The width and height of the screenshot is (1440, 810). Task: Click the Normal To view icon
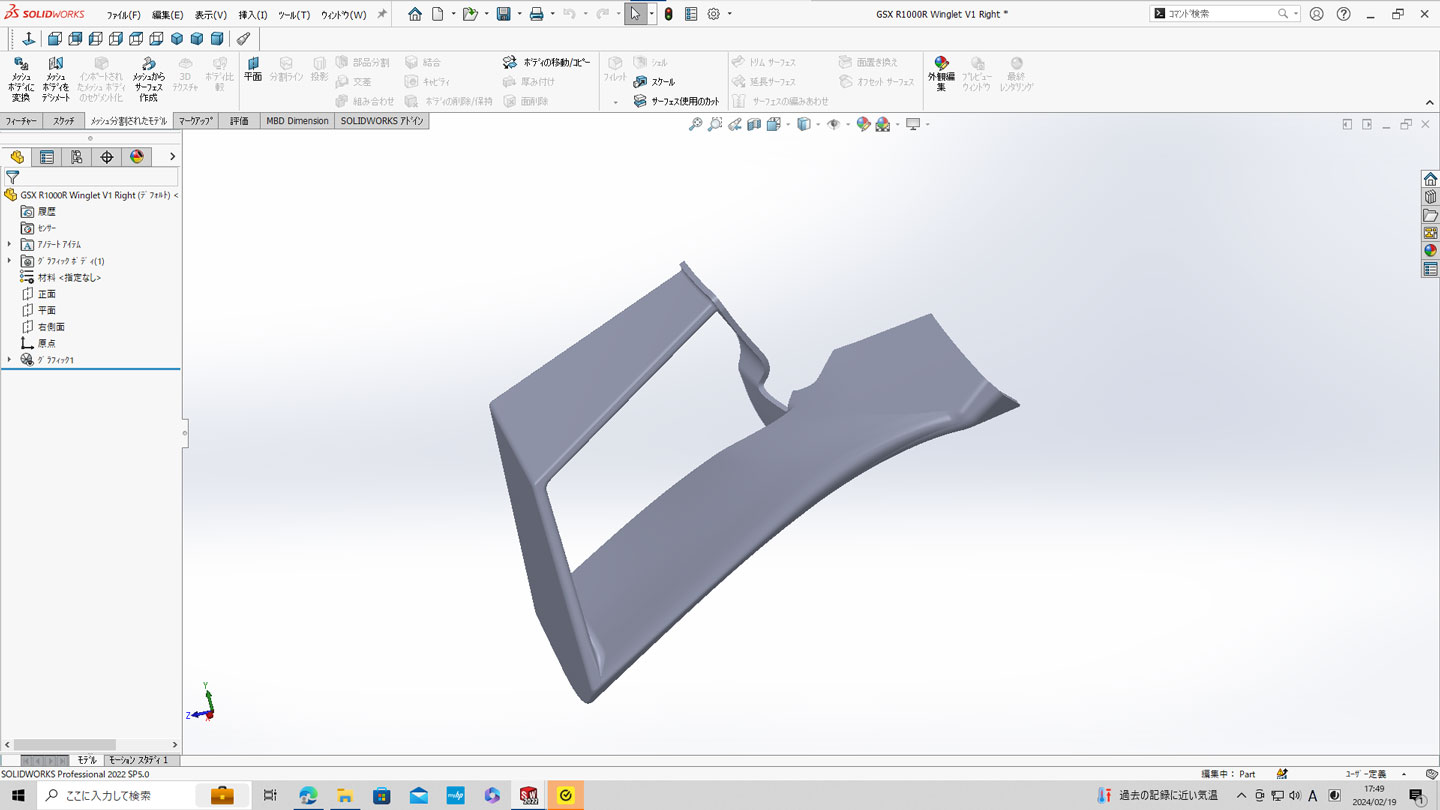[x=28, y=39]
